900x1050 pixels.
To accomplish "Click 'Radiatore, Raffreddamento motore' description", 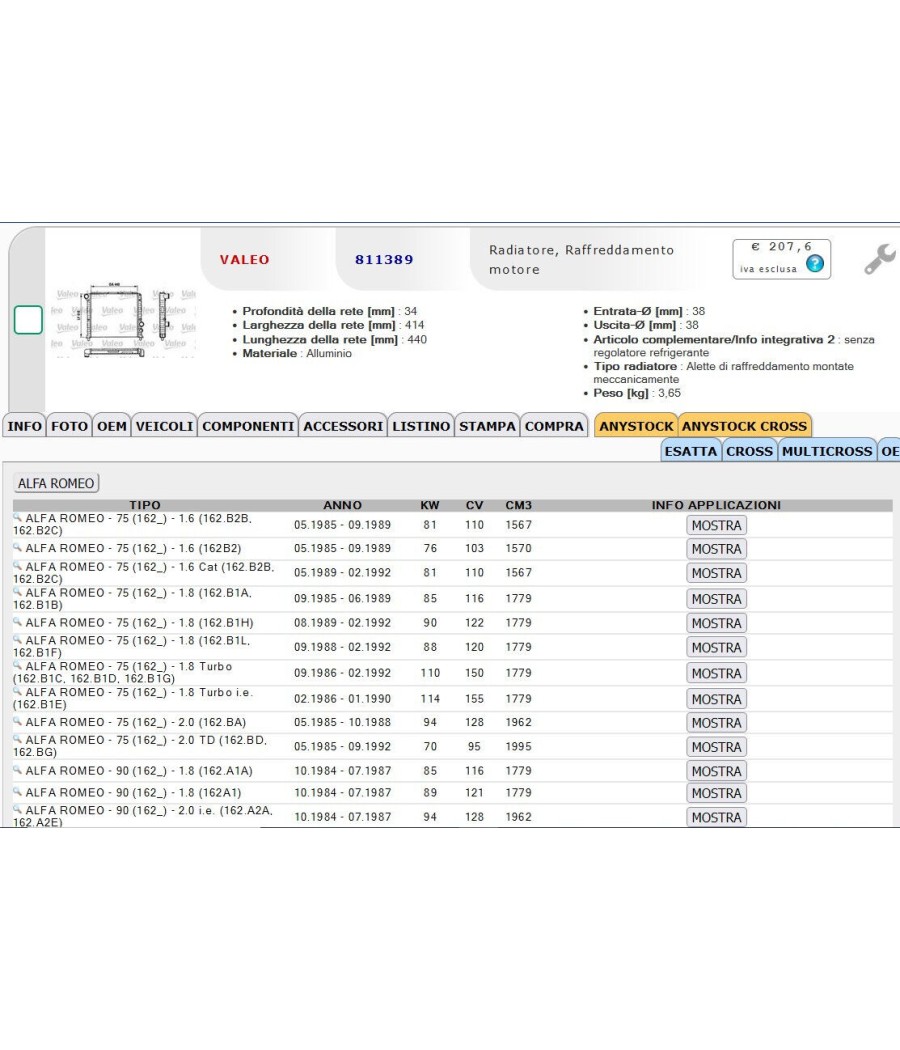I will pos(581,259).
